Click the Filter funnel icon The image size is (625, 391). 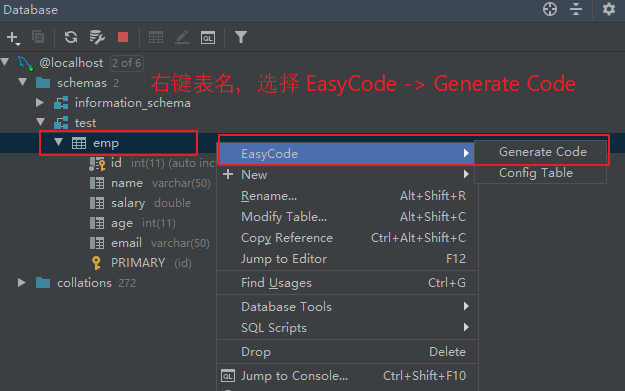coord(241,37)
